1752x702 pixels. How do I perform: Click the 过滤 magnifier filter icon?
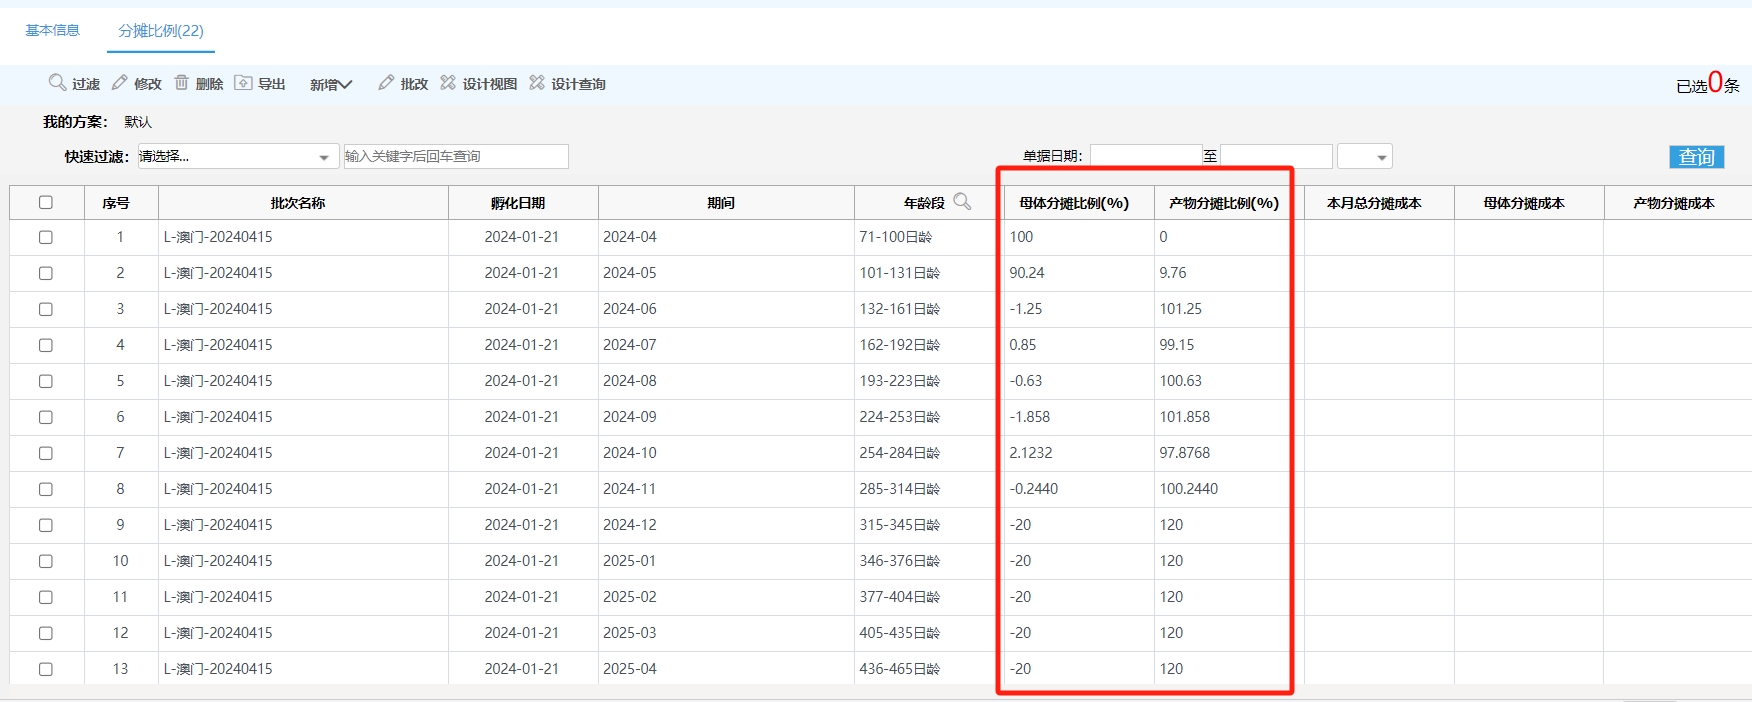[x=58, y=83]
